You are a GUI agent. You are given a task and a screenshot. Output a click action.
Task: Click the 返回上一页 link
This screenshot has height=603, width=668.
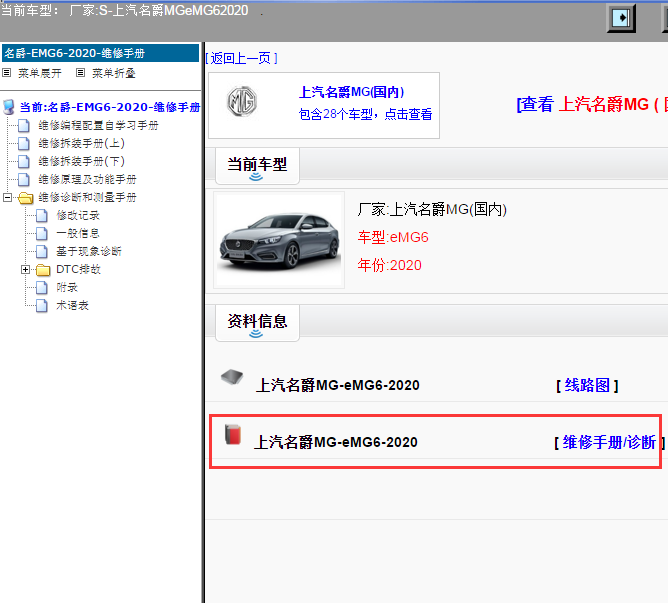[241, 58]
